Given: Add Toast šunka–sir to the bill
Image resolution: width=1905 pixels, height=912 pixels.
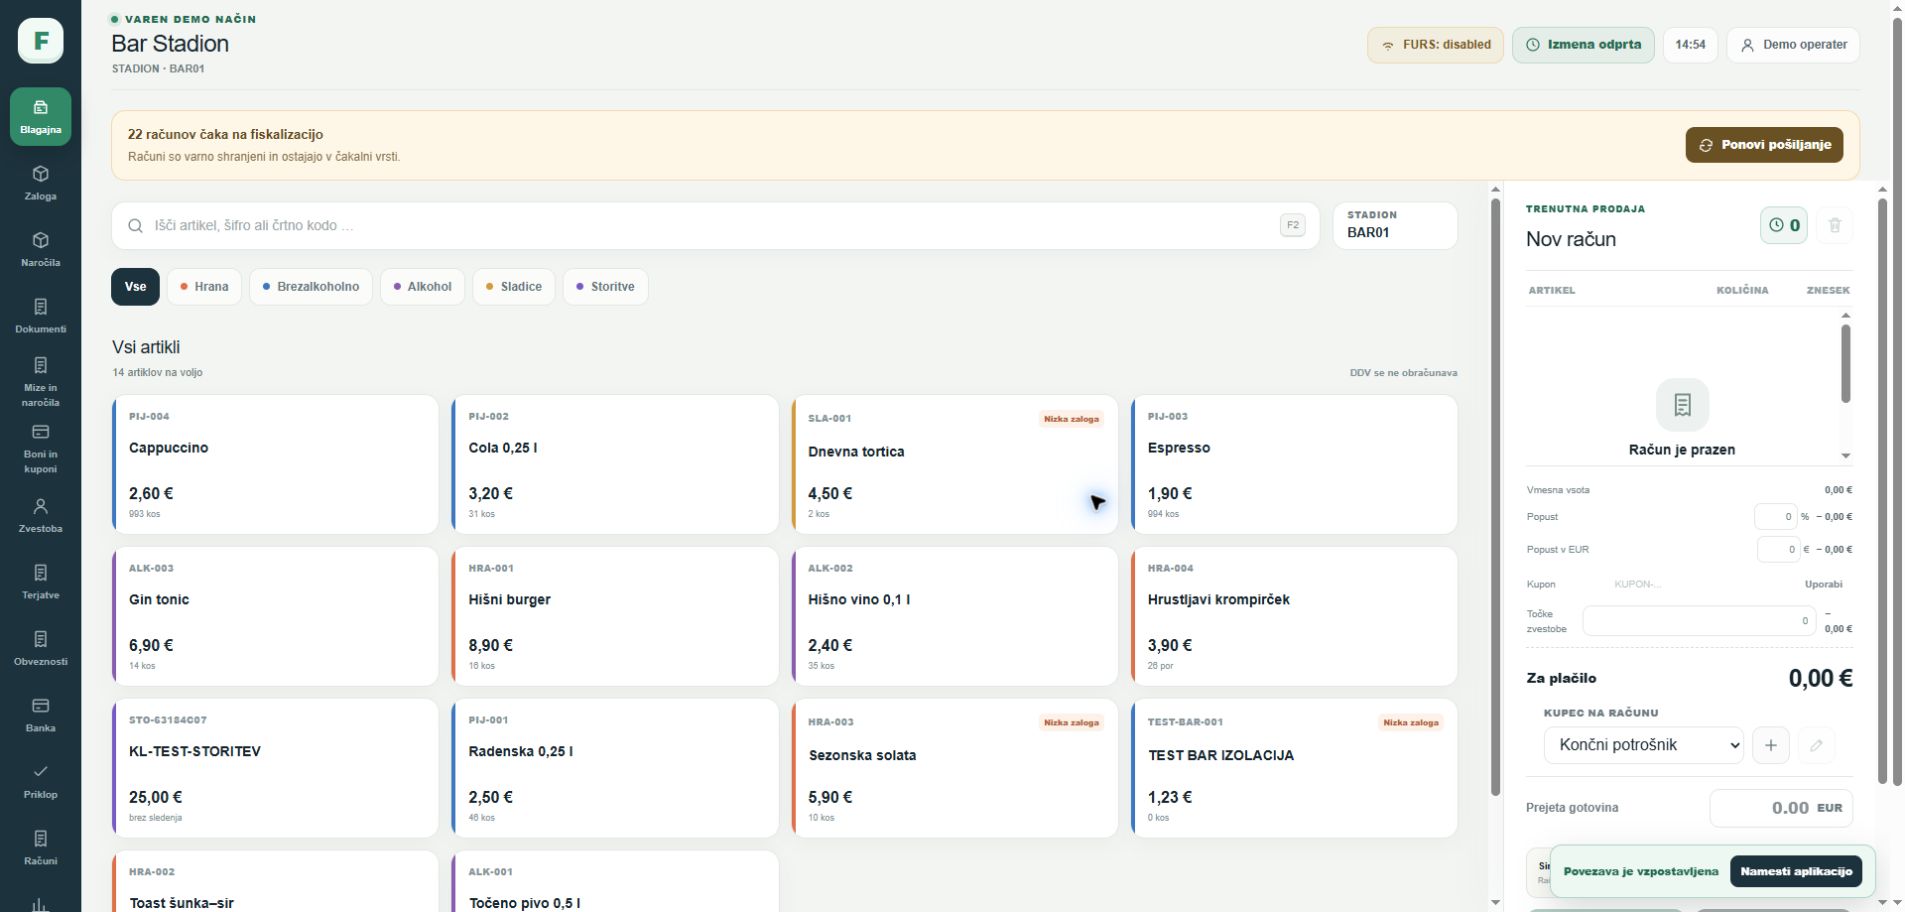Looking at the screenshot, I should (275, 882).
